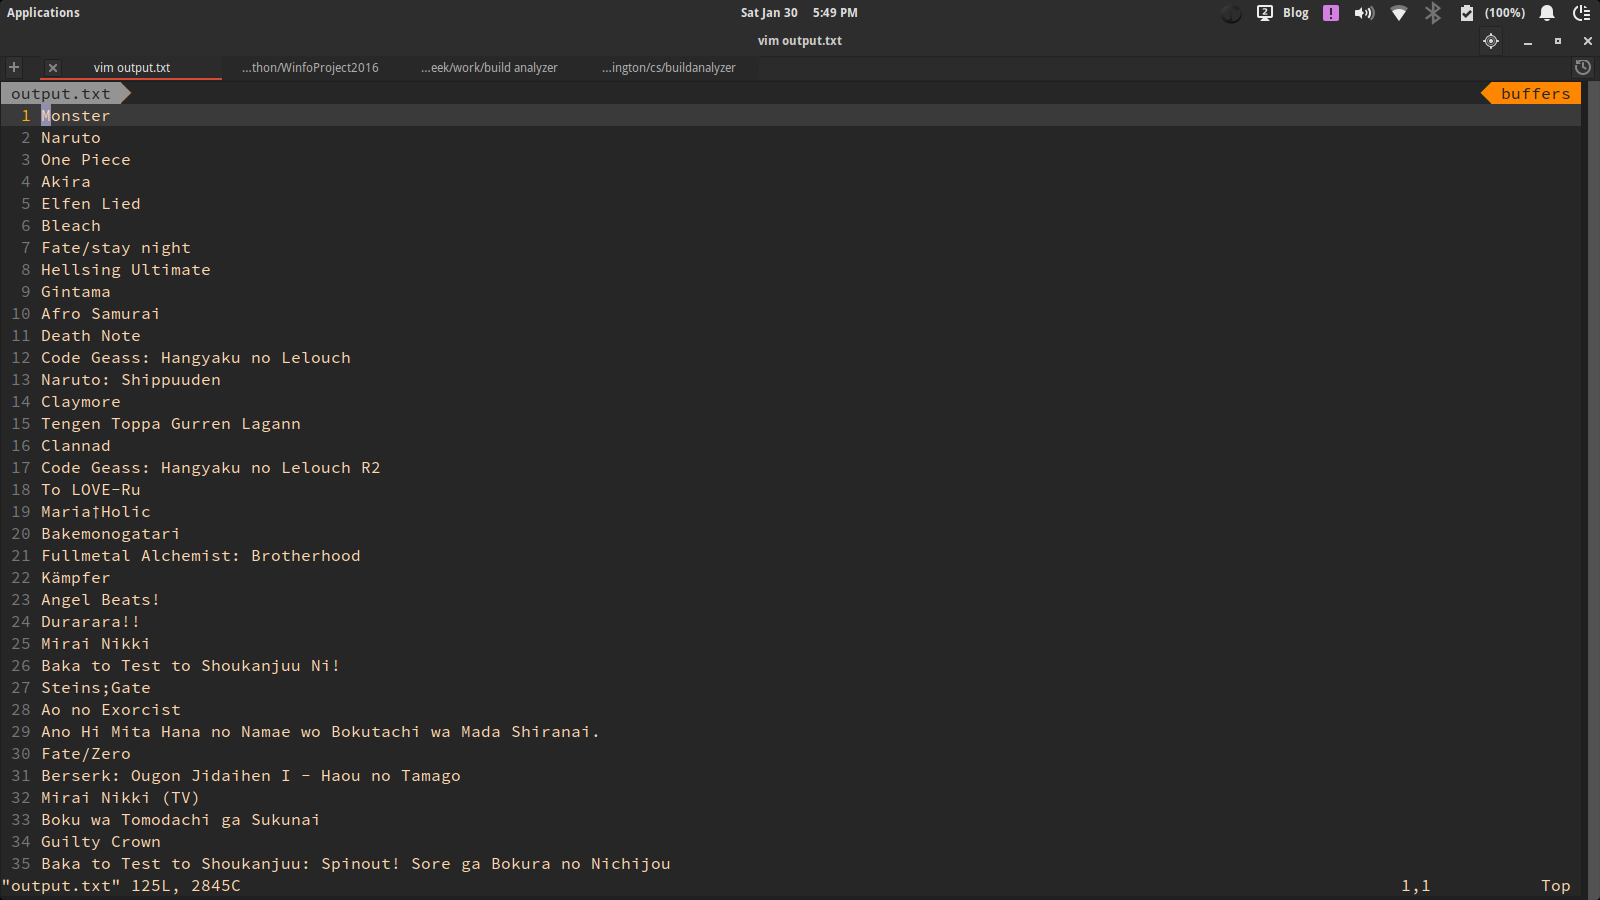The height and width of the screenshot is (900, 1600).
Task: Place cursor on line Maria†Holic
Action: (x=96, y=512)
